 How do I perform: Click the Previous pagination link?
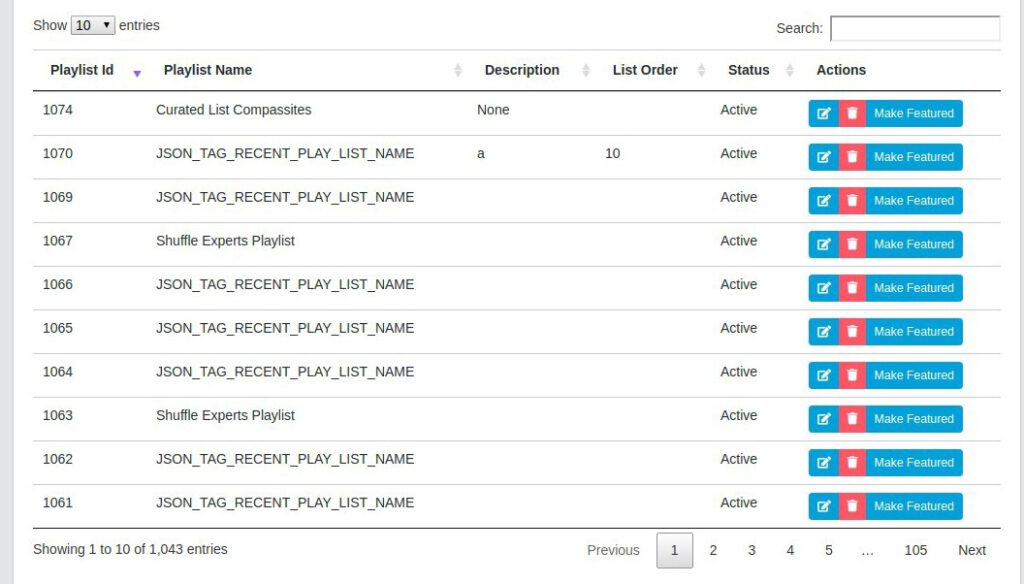(613, 550)
